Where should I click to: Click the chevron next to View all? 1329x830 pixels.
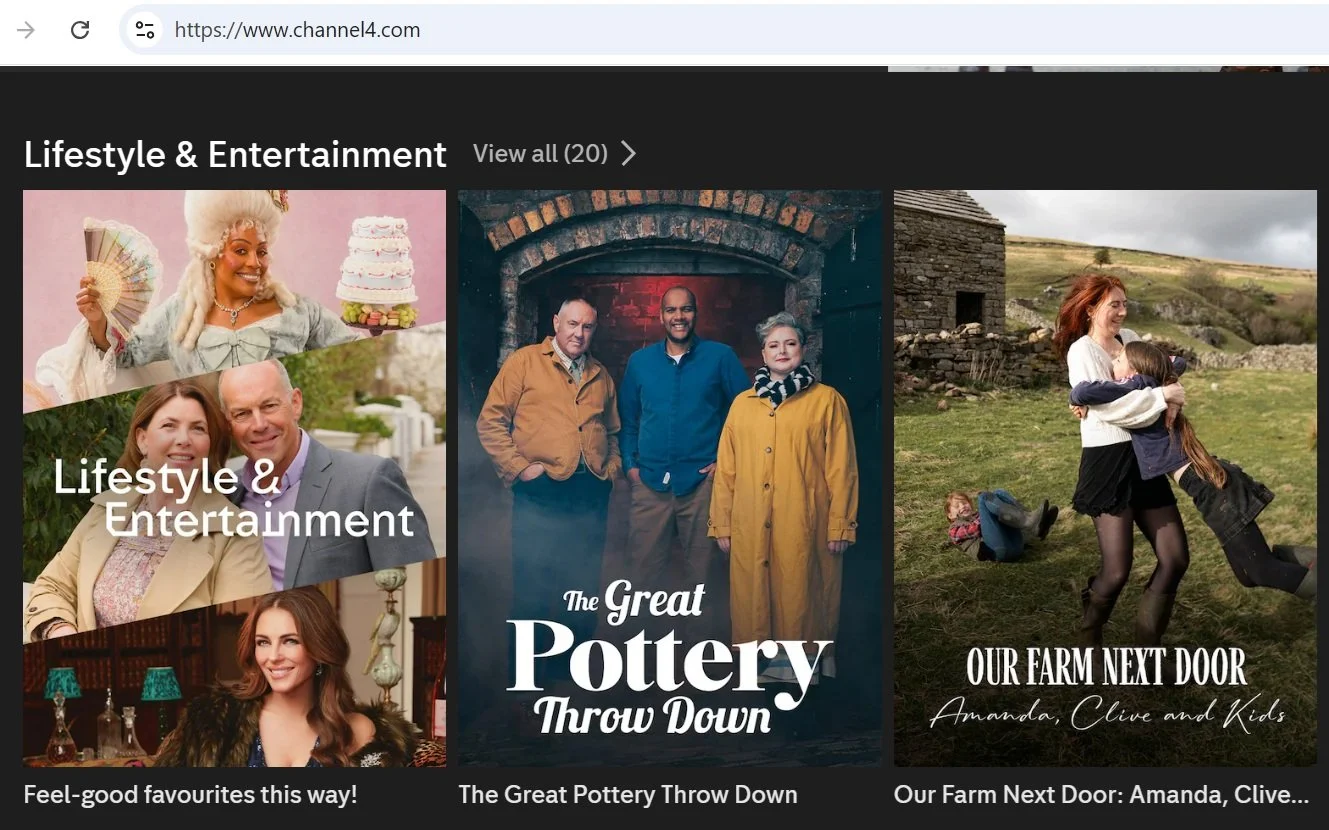coord(628,153)
